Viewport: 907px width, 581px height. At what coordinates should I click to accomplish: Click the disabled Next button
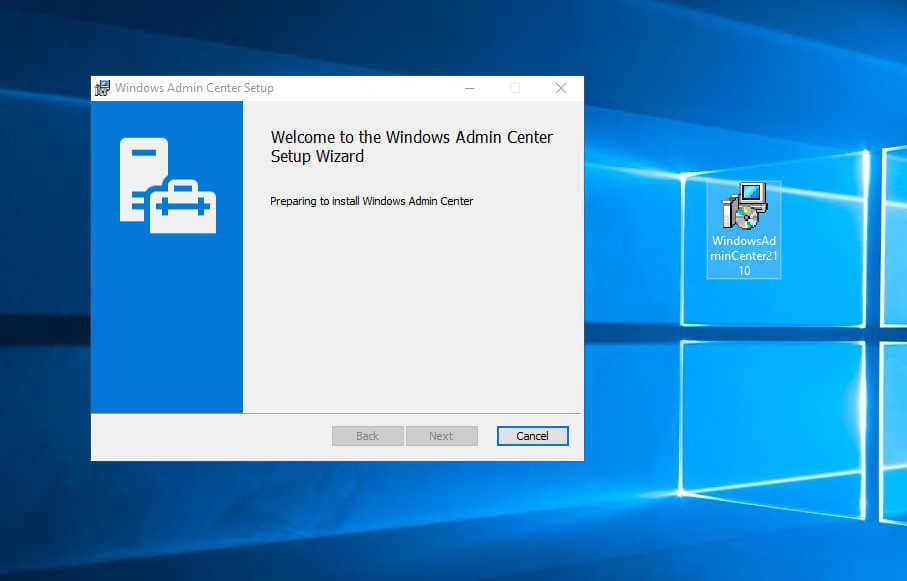(x=441, y=435)
